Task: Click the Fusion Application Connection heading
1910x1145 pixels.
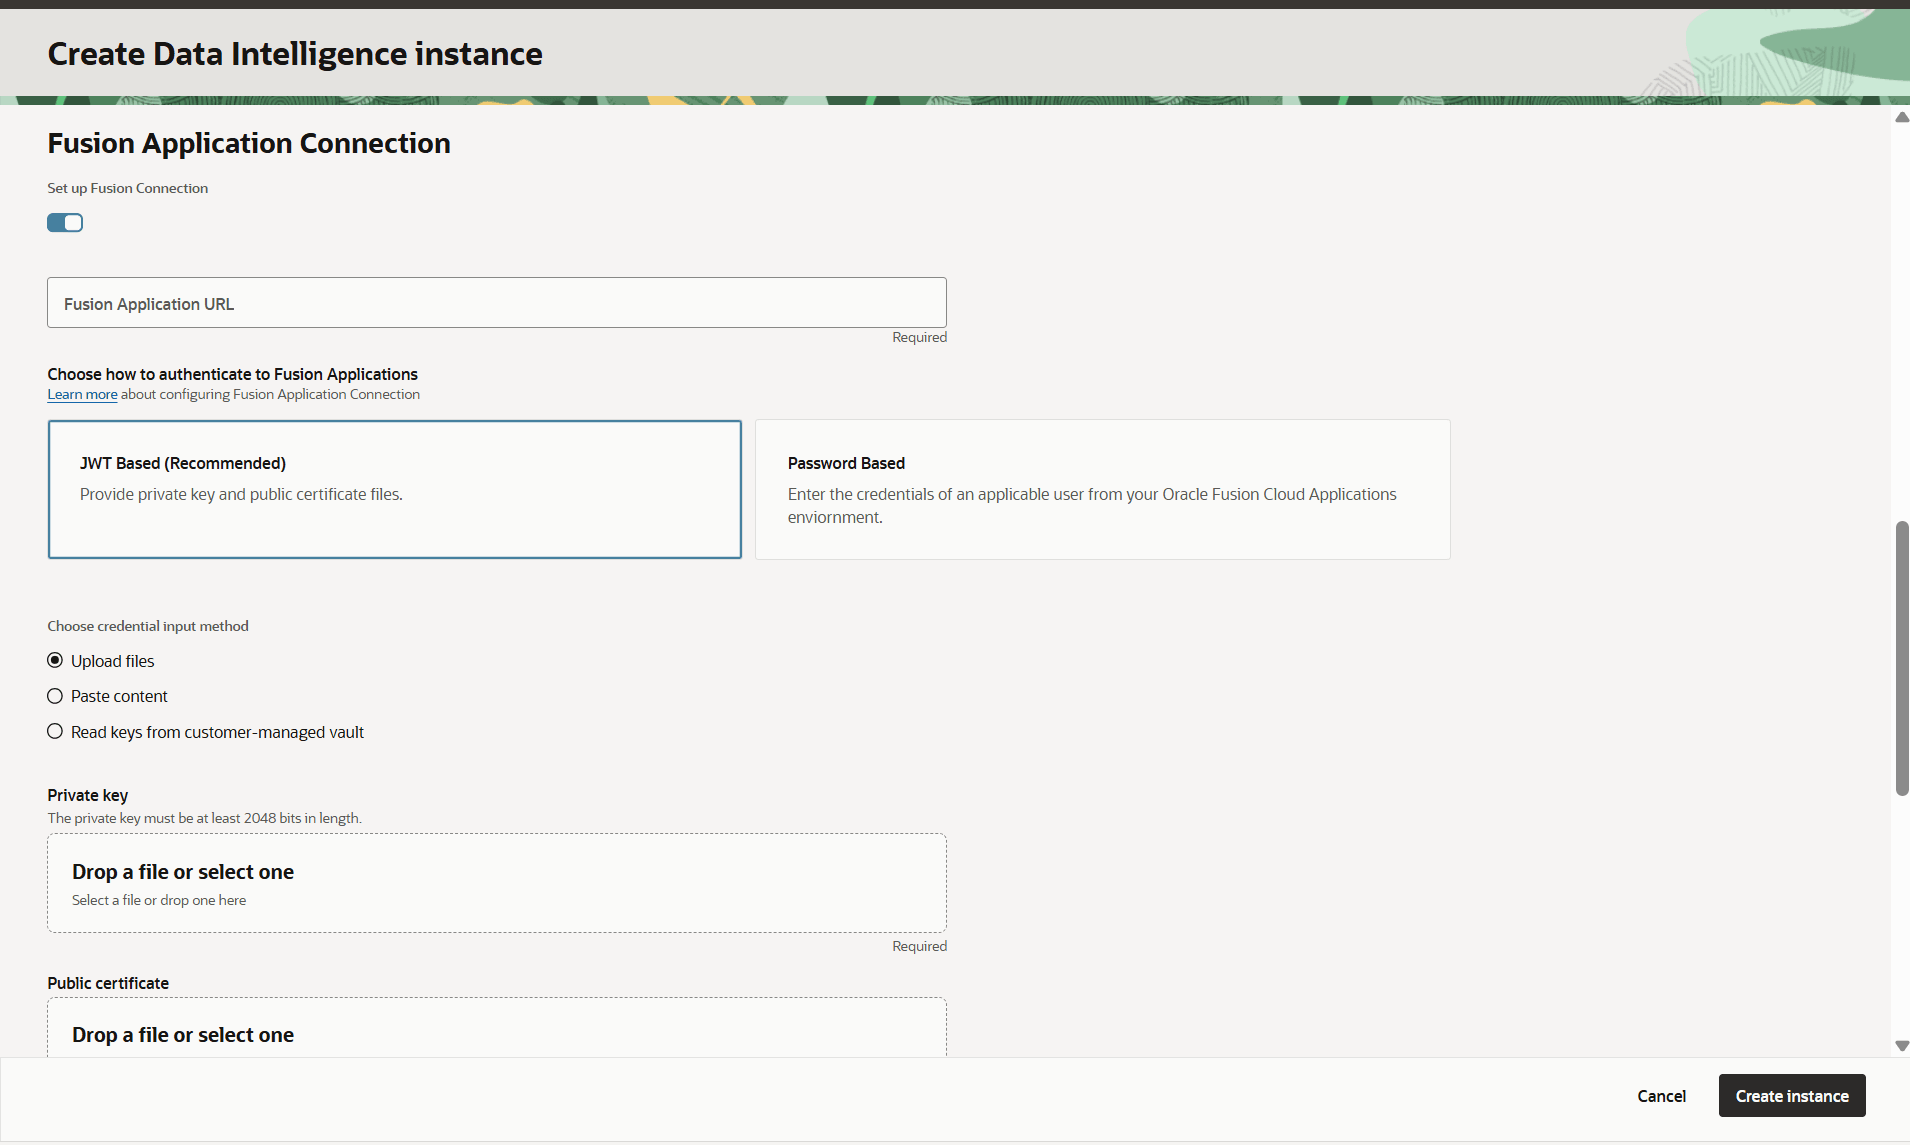Action: tap(248, 142)
